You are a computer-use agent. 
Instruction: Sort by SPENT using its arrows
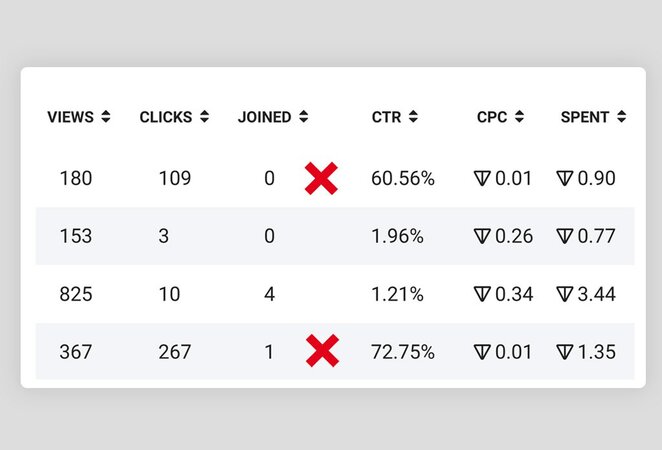[620, 117]
